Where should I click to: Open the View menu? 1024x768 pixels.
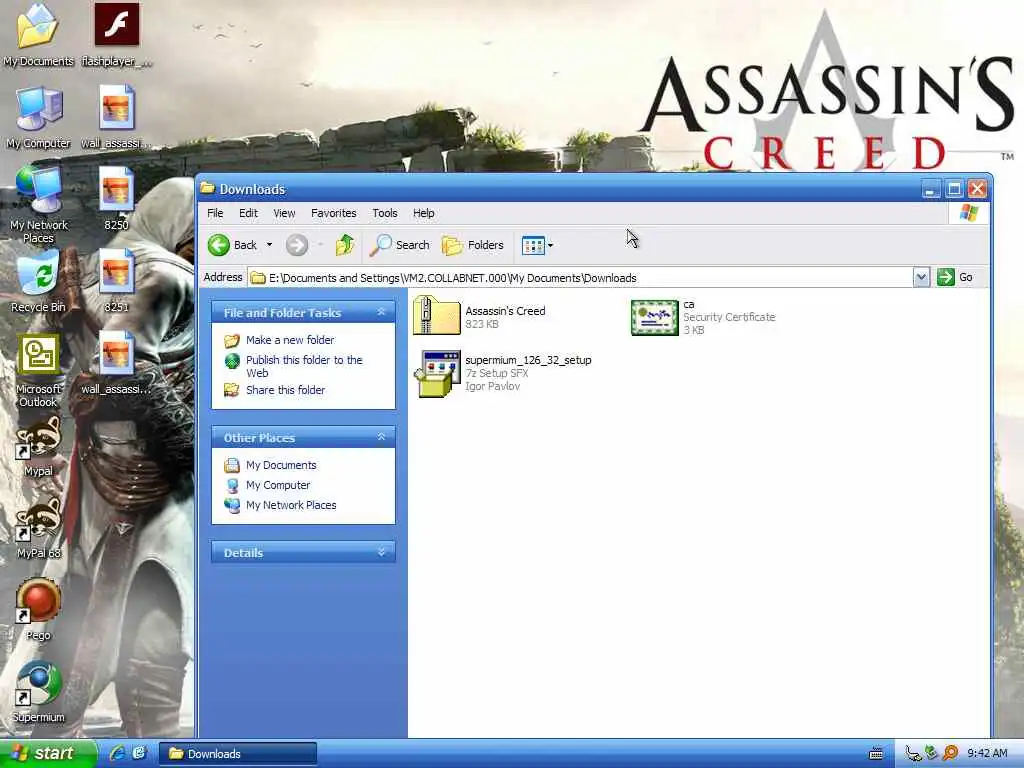pyautogui.click(x=284, y=214)
